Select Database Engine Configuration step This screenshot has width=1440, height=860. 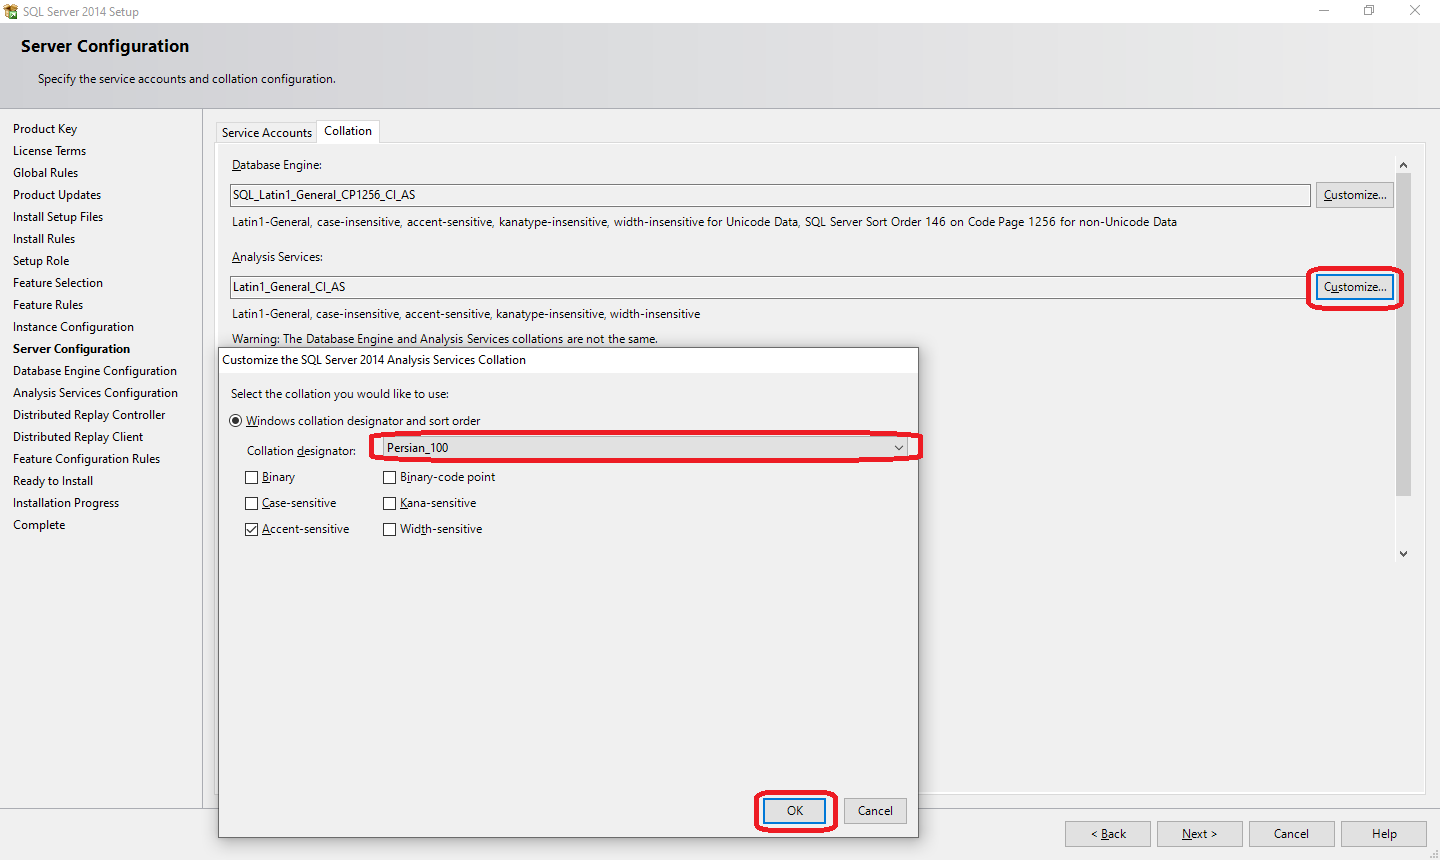(95, 371)
